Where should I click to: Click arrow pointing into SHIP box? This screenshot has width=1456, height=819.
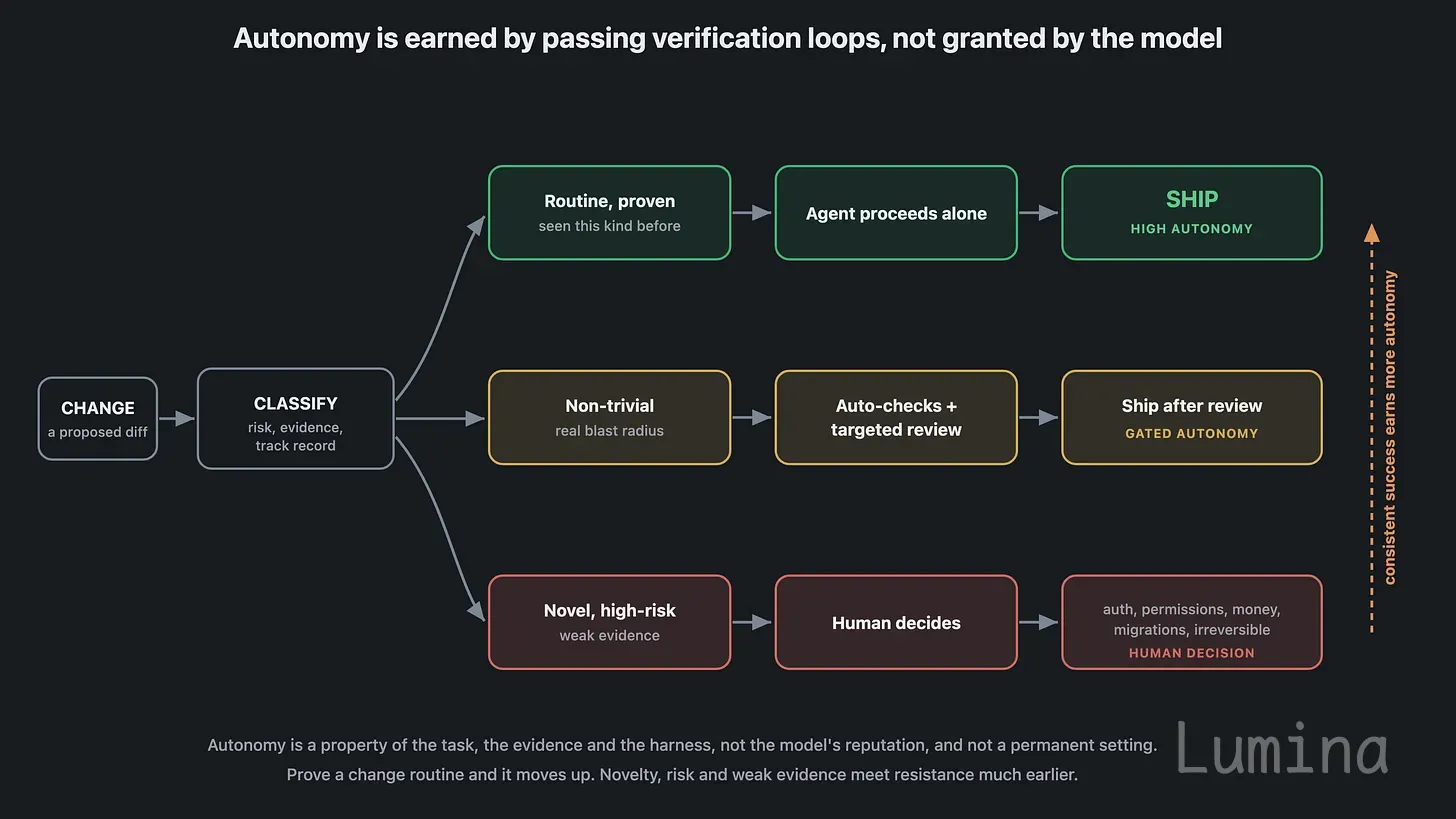tap(1039, 213)
